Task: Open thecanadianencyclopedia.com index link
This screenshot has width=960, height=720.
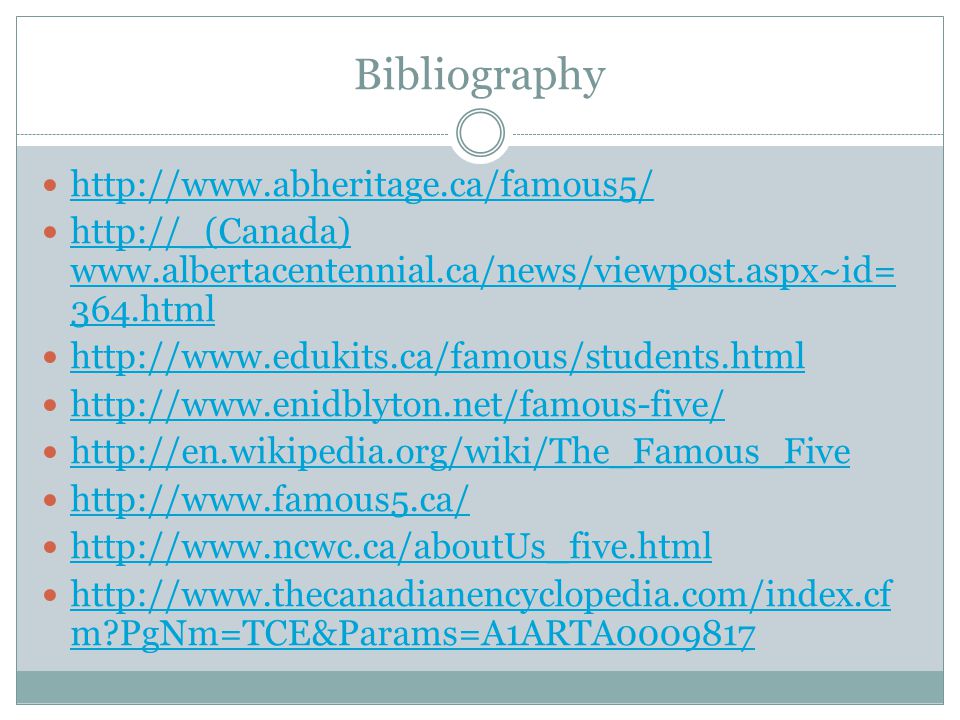Action: 481,594
